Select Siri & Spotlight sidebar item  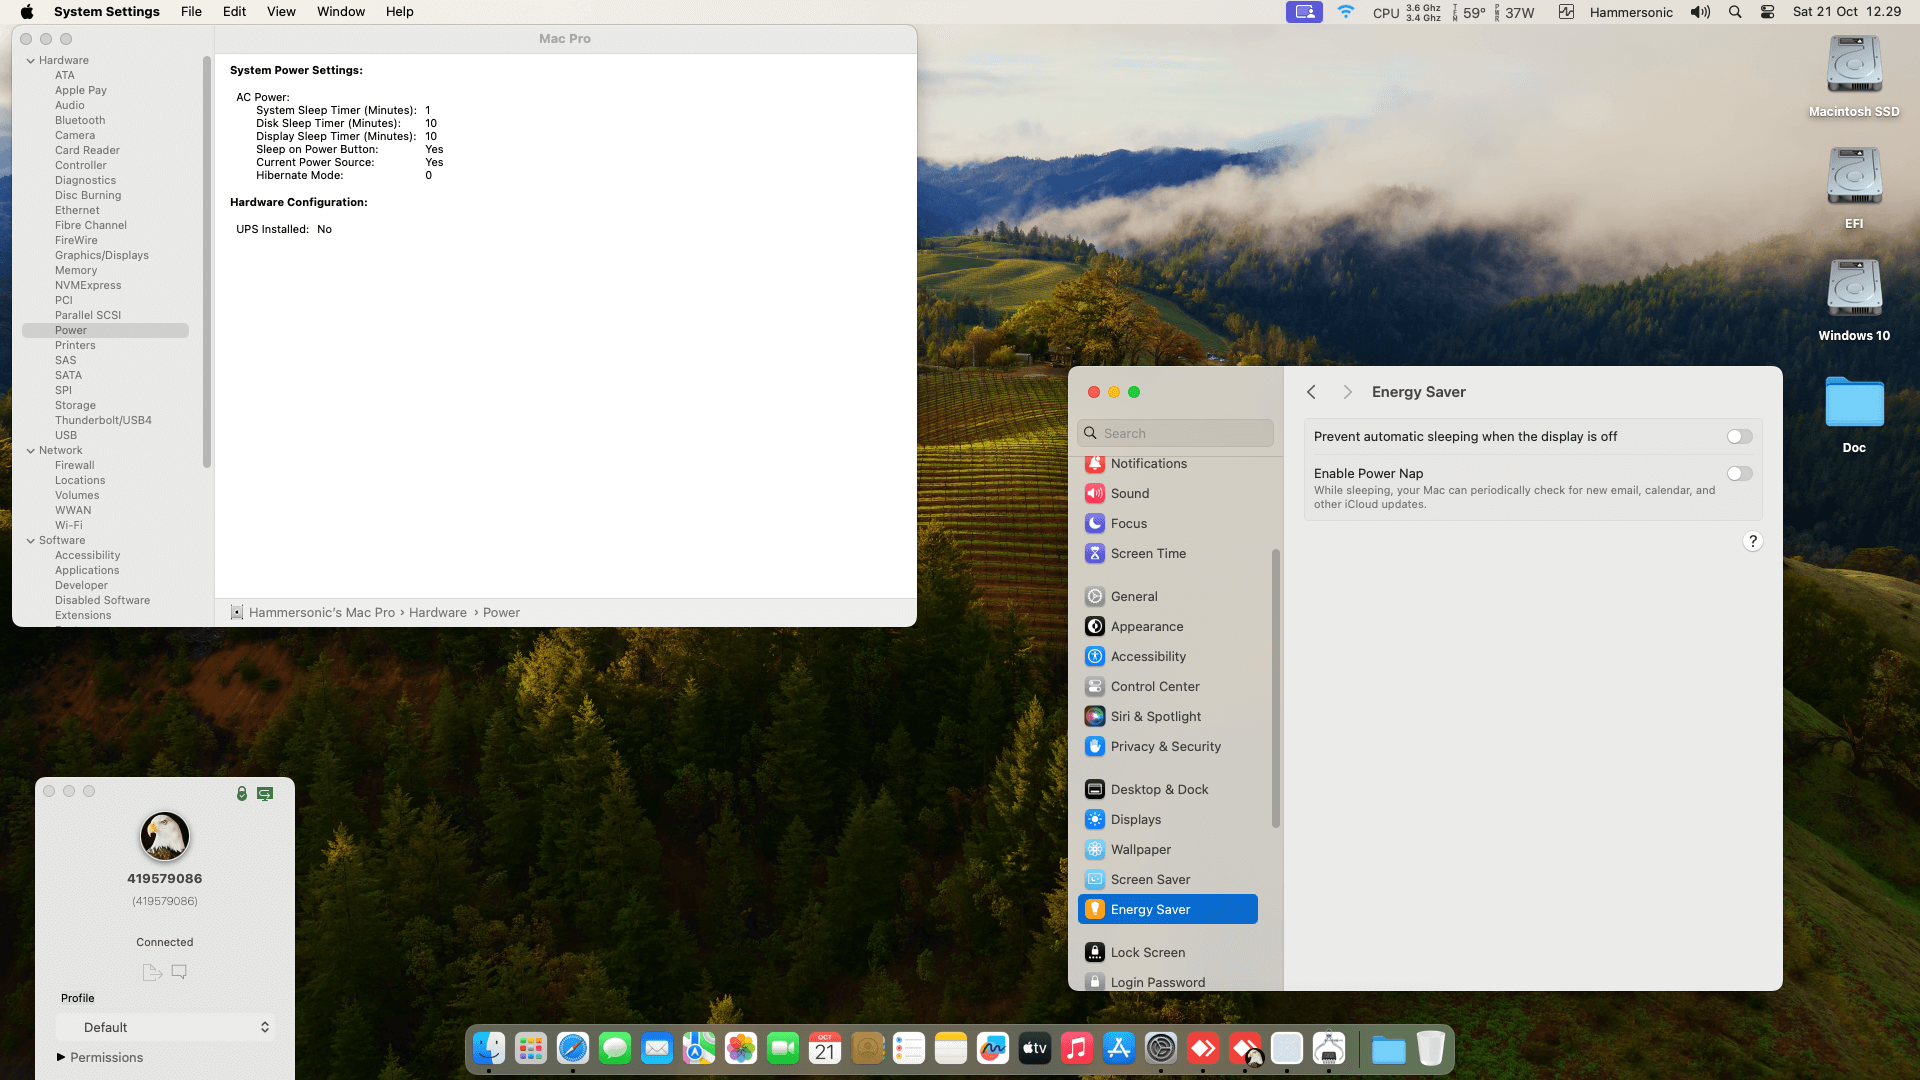click(x=1156, y=716)
